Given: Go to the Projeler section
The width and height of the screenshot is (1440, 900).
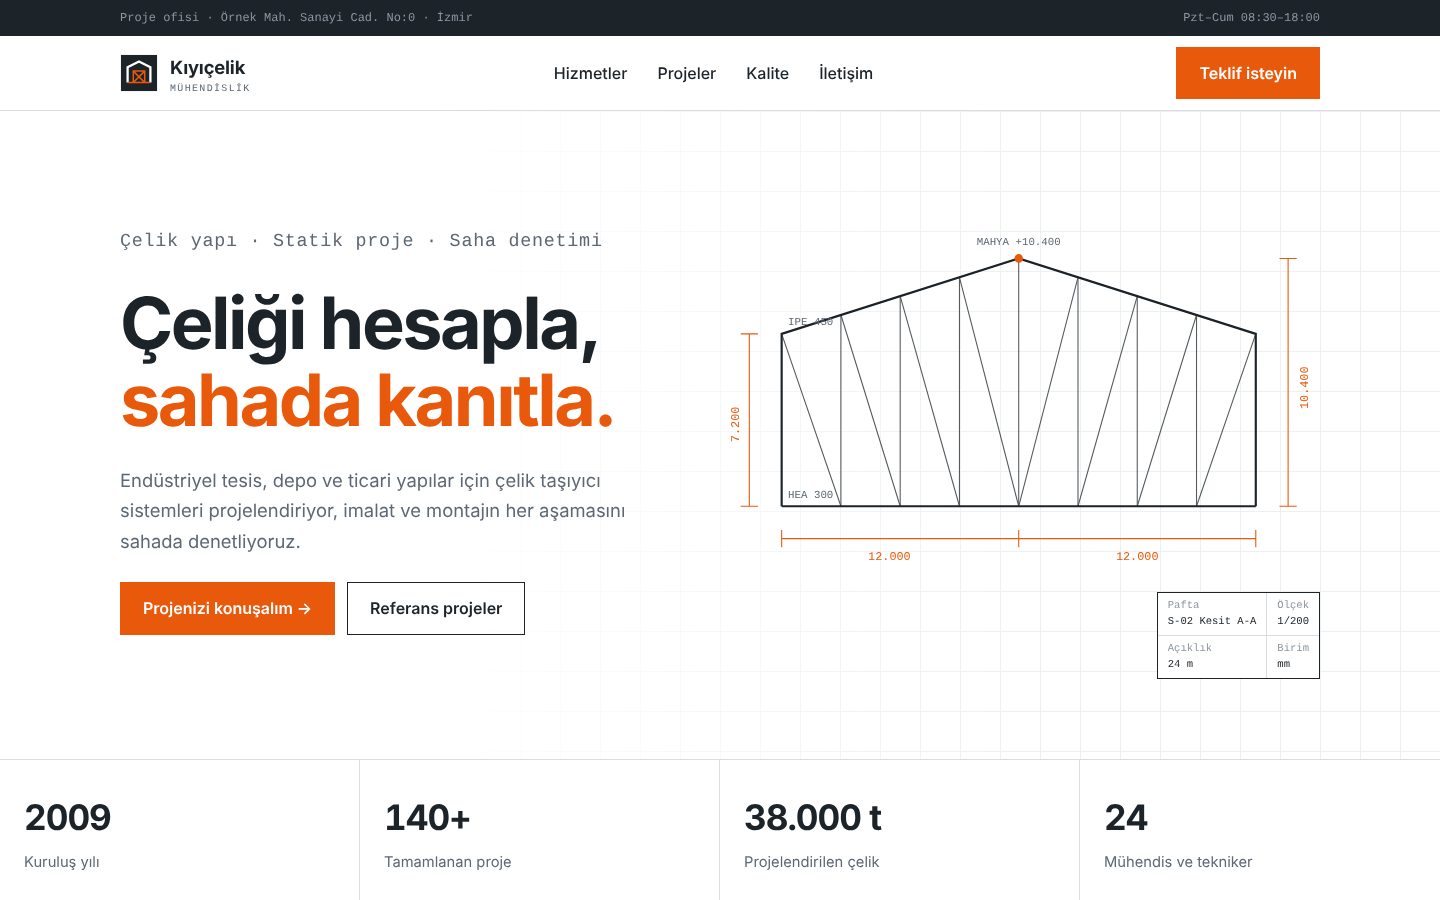Looking at the screenshot, I should pos(687,73).
